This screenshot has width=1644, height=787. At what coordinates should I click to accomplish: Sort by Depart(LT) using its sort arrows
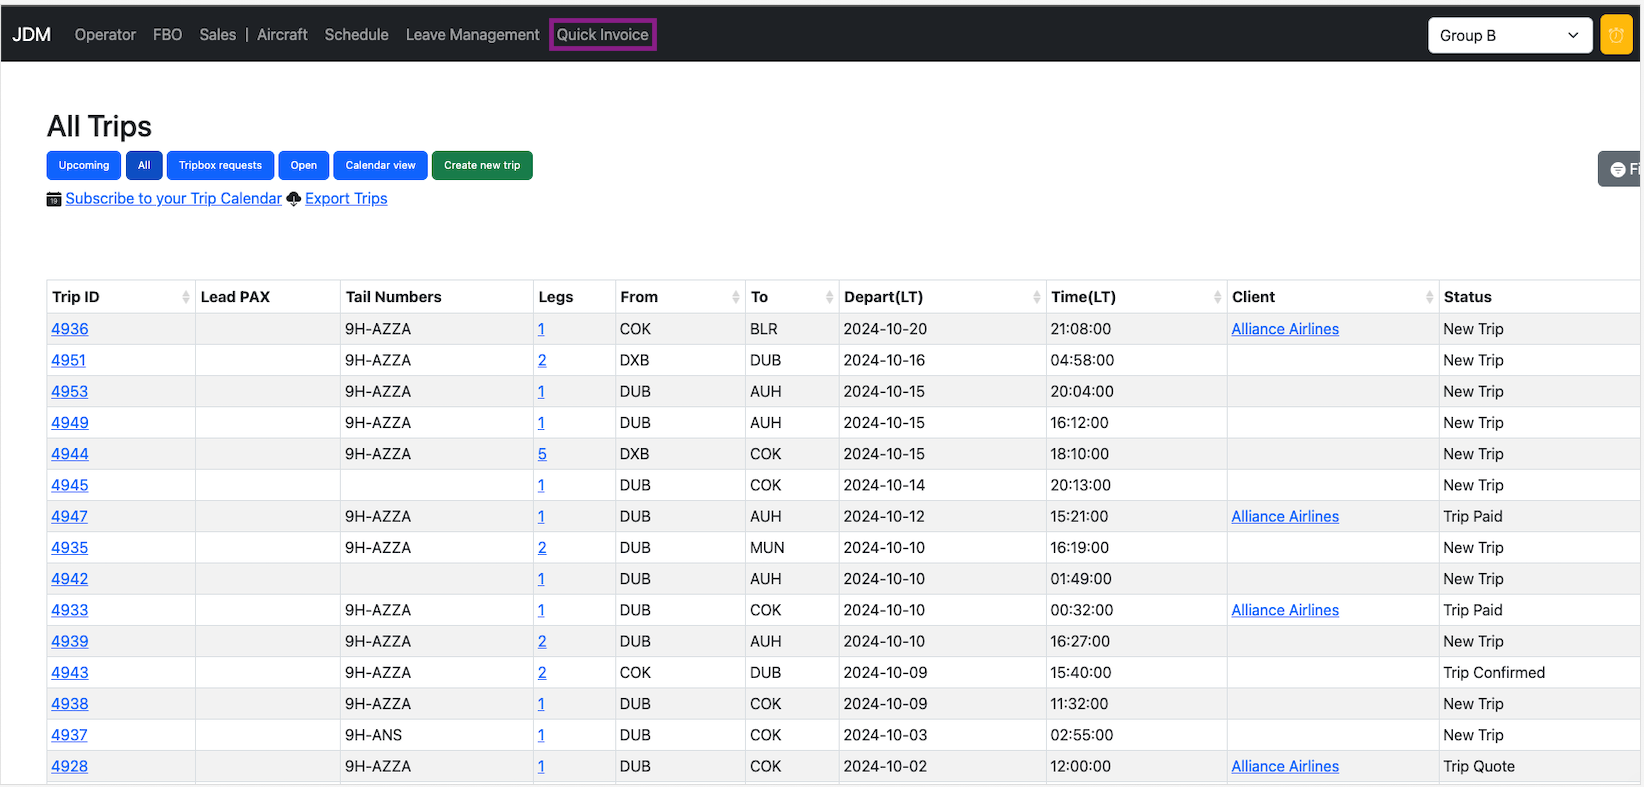click(1036, 297)
